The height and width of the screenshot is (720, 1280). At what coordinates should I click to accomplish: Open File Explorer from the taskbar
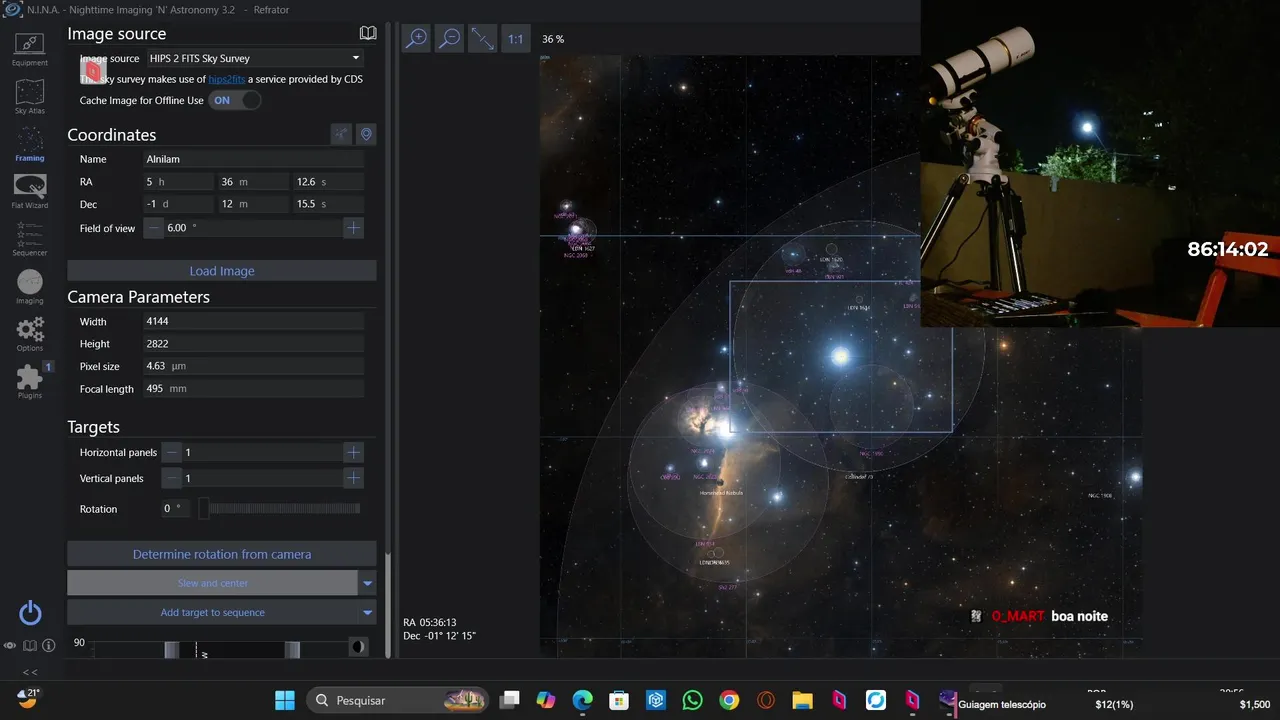pos(802,700)
